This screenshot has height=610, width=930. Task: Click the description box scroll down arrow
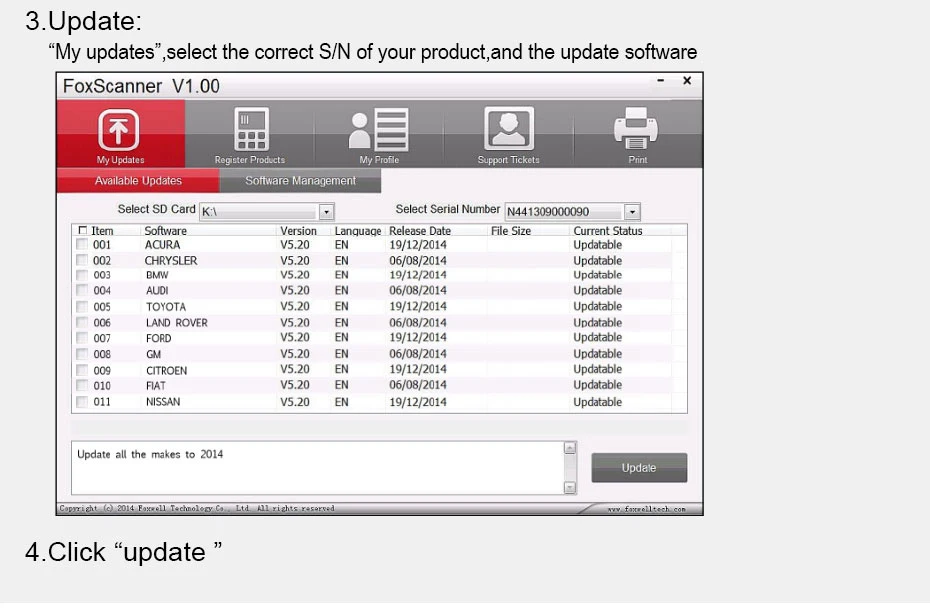coord(569,488)
